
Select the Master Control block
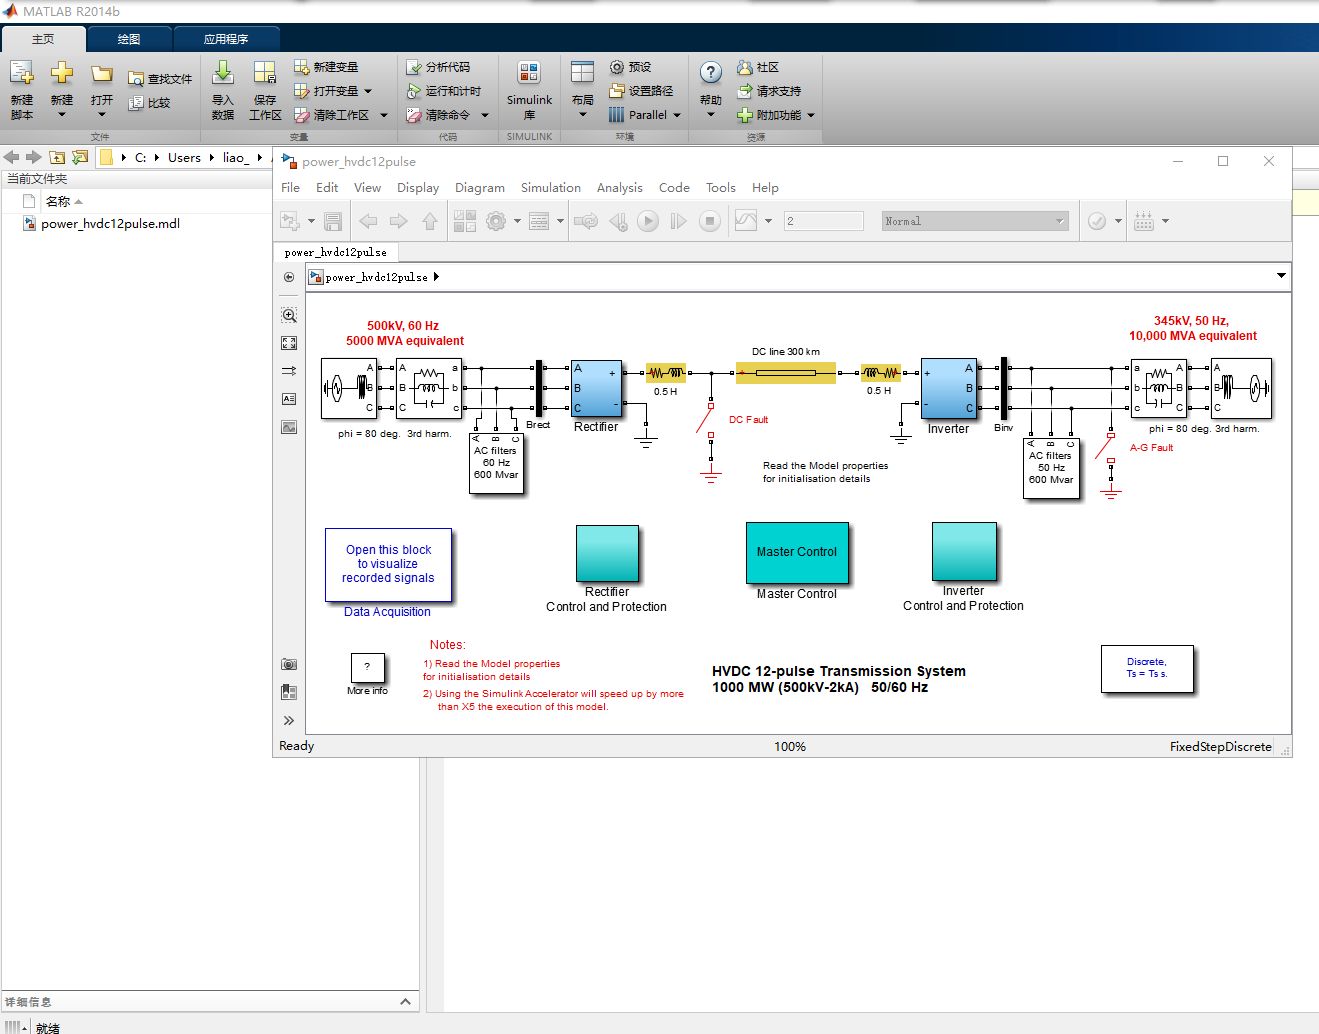click(x=797, y=552)
